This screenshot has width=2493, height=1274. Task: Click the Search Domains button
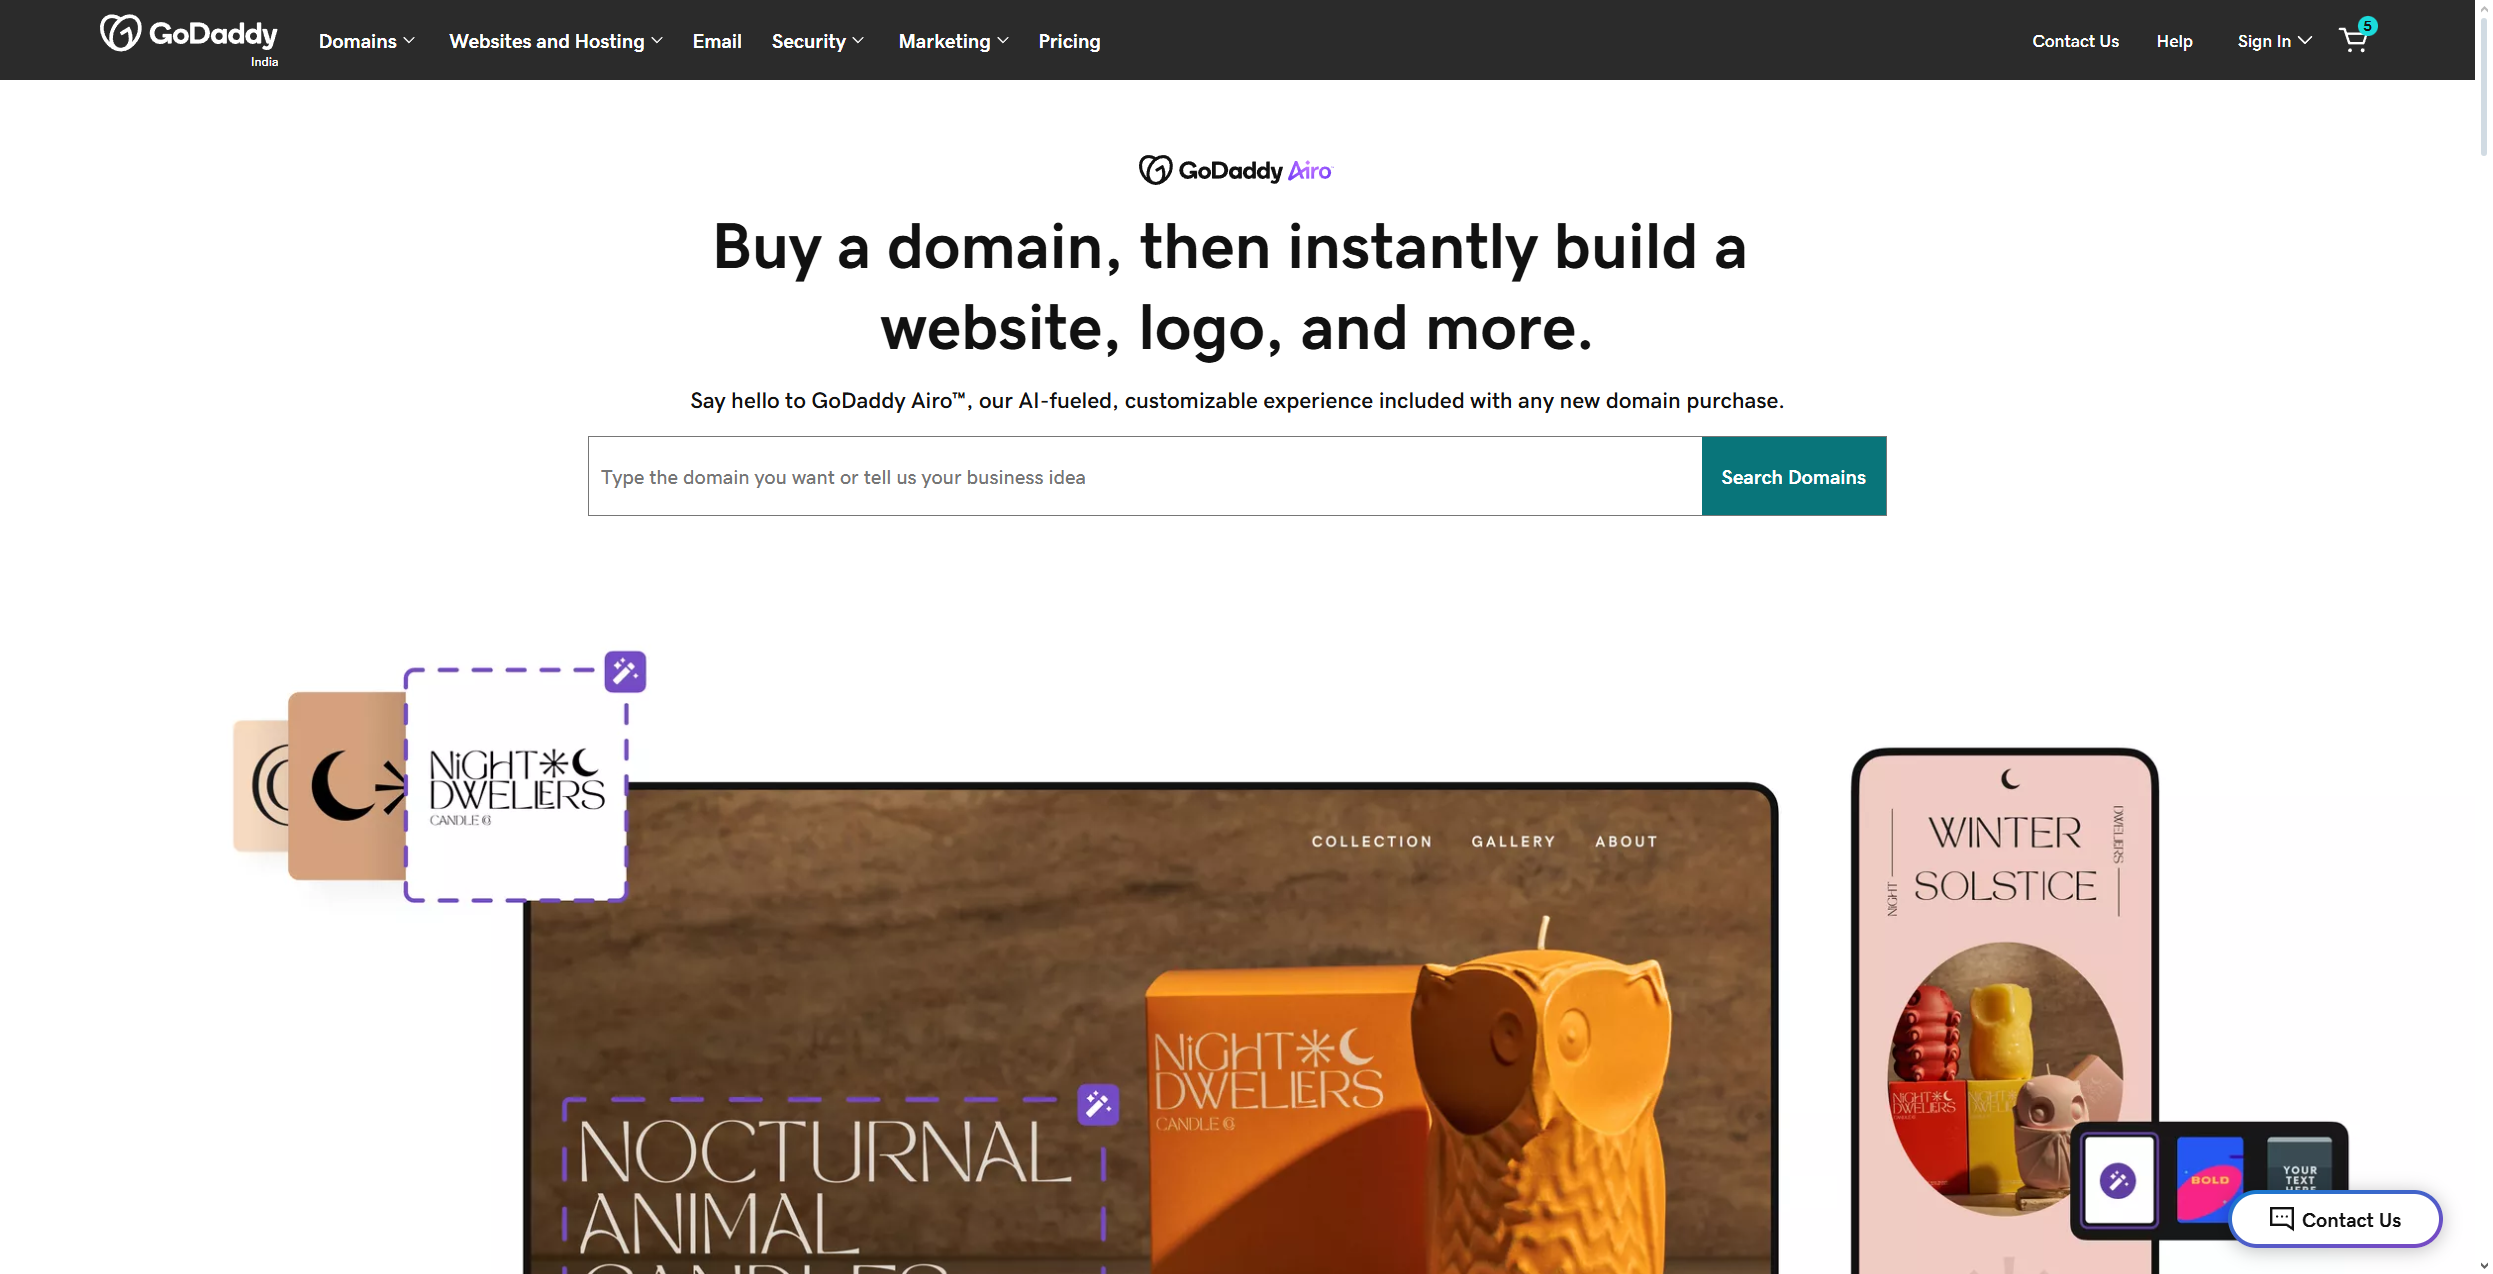[1793, 476]
